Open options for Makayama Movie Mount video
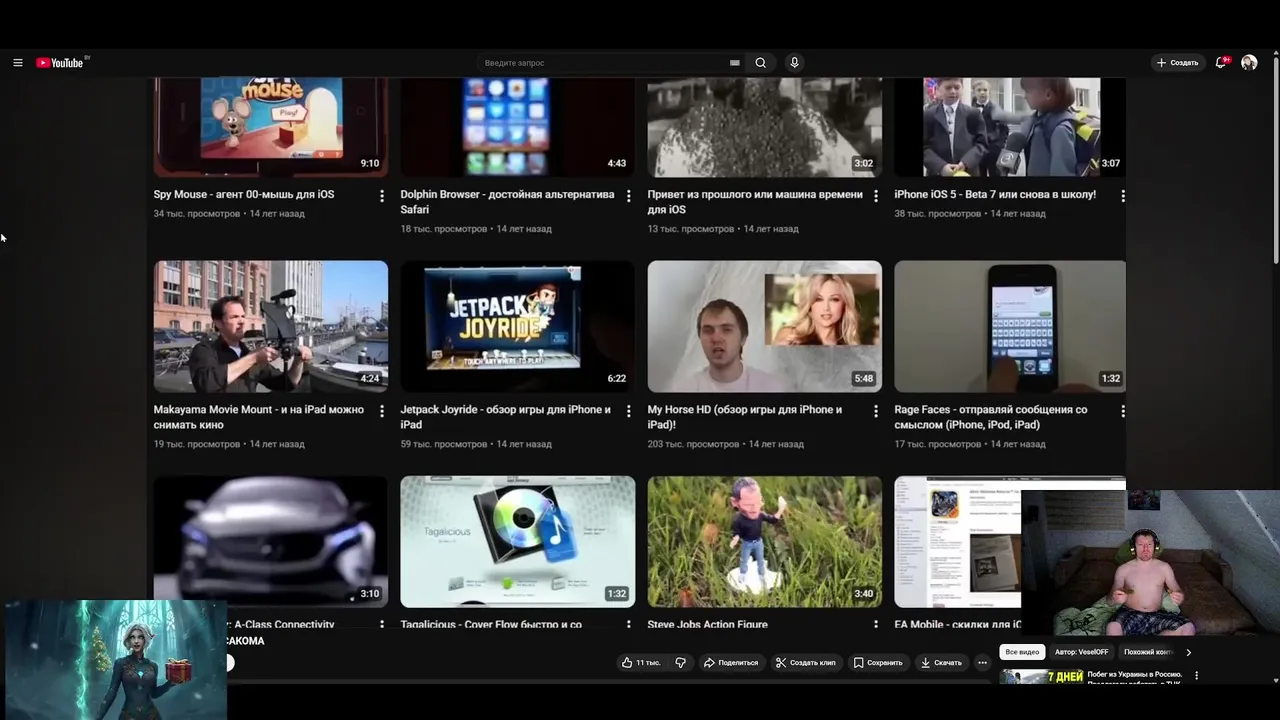This screenshot has height=720, width=1280. [x=382, y=411]
